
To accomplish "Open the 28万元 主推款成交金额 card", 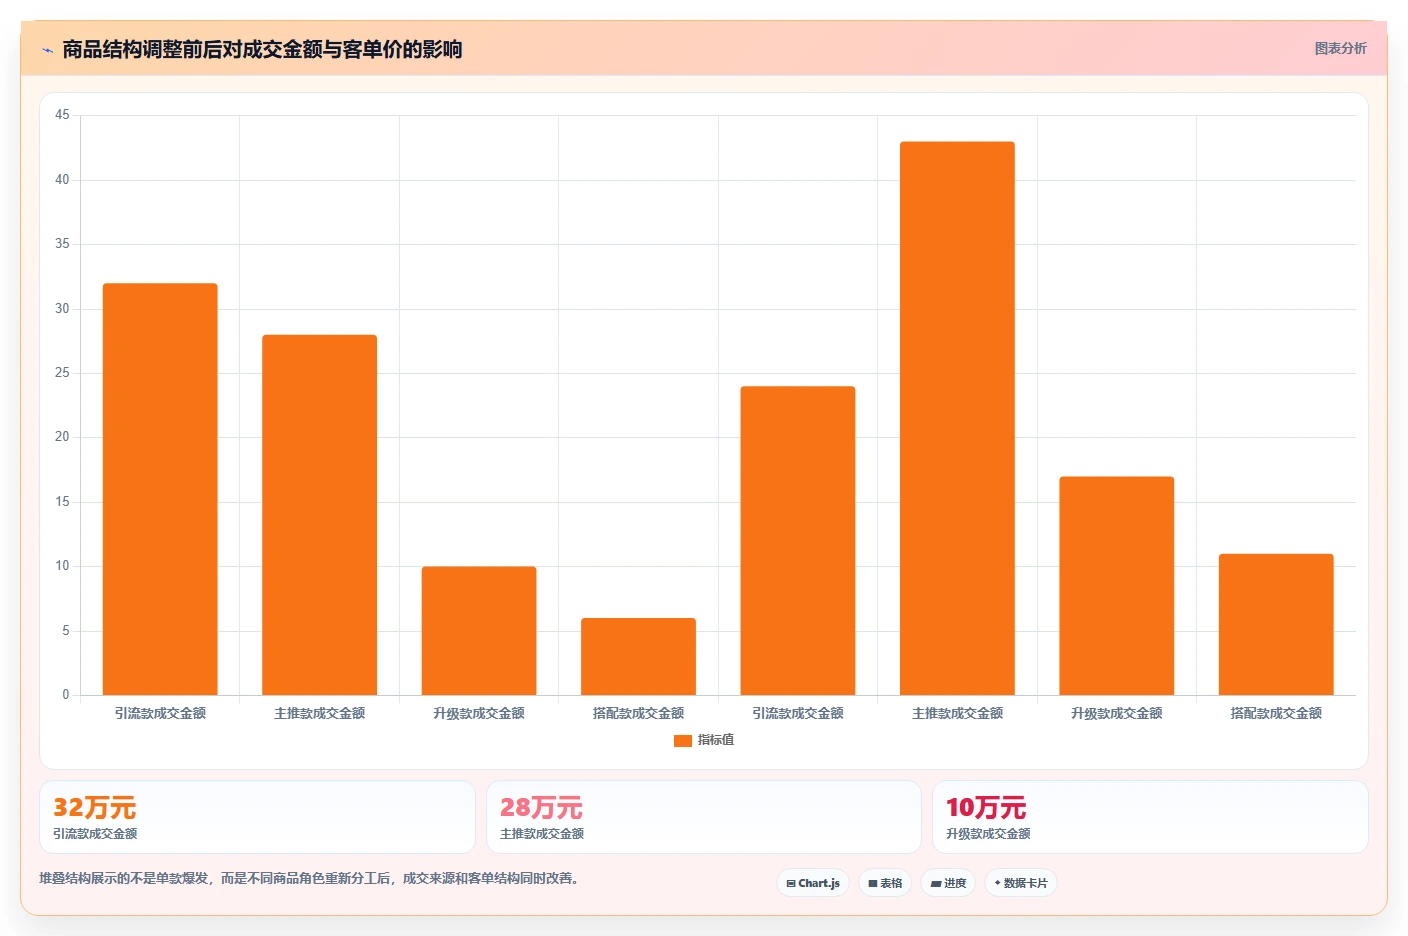I will (x=704, y=817).
